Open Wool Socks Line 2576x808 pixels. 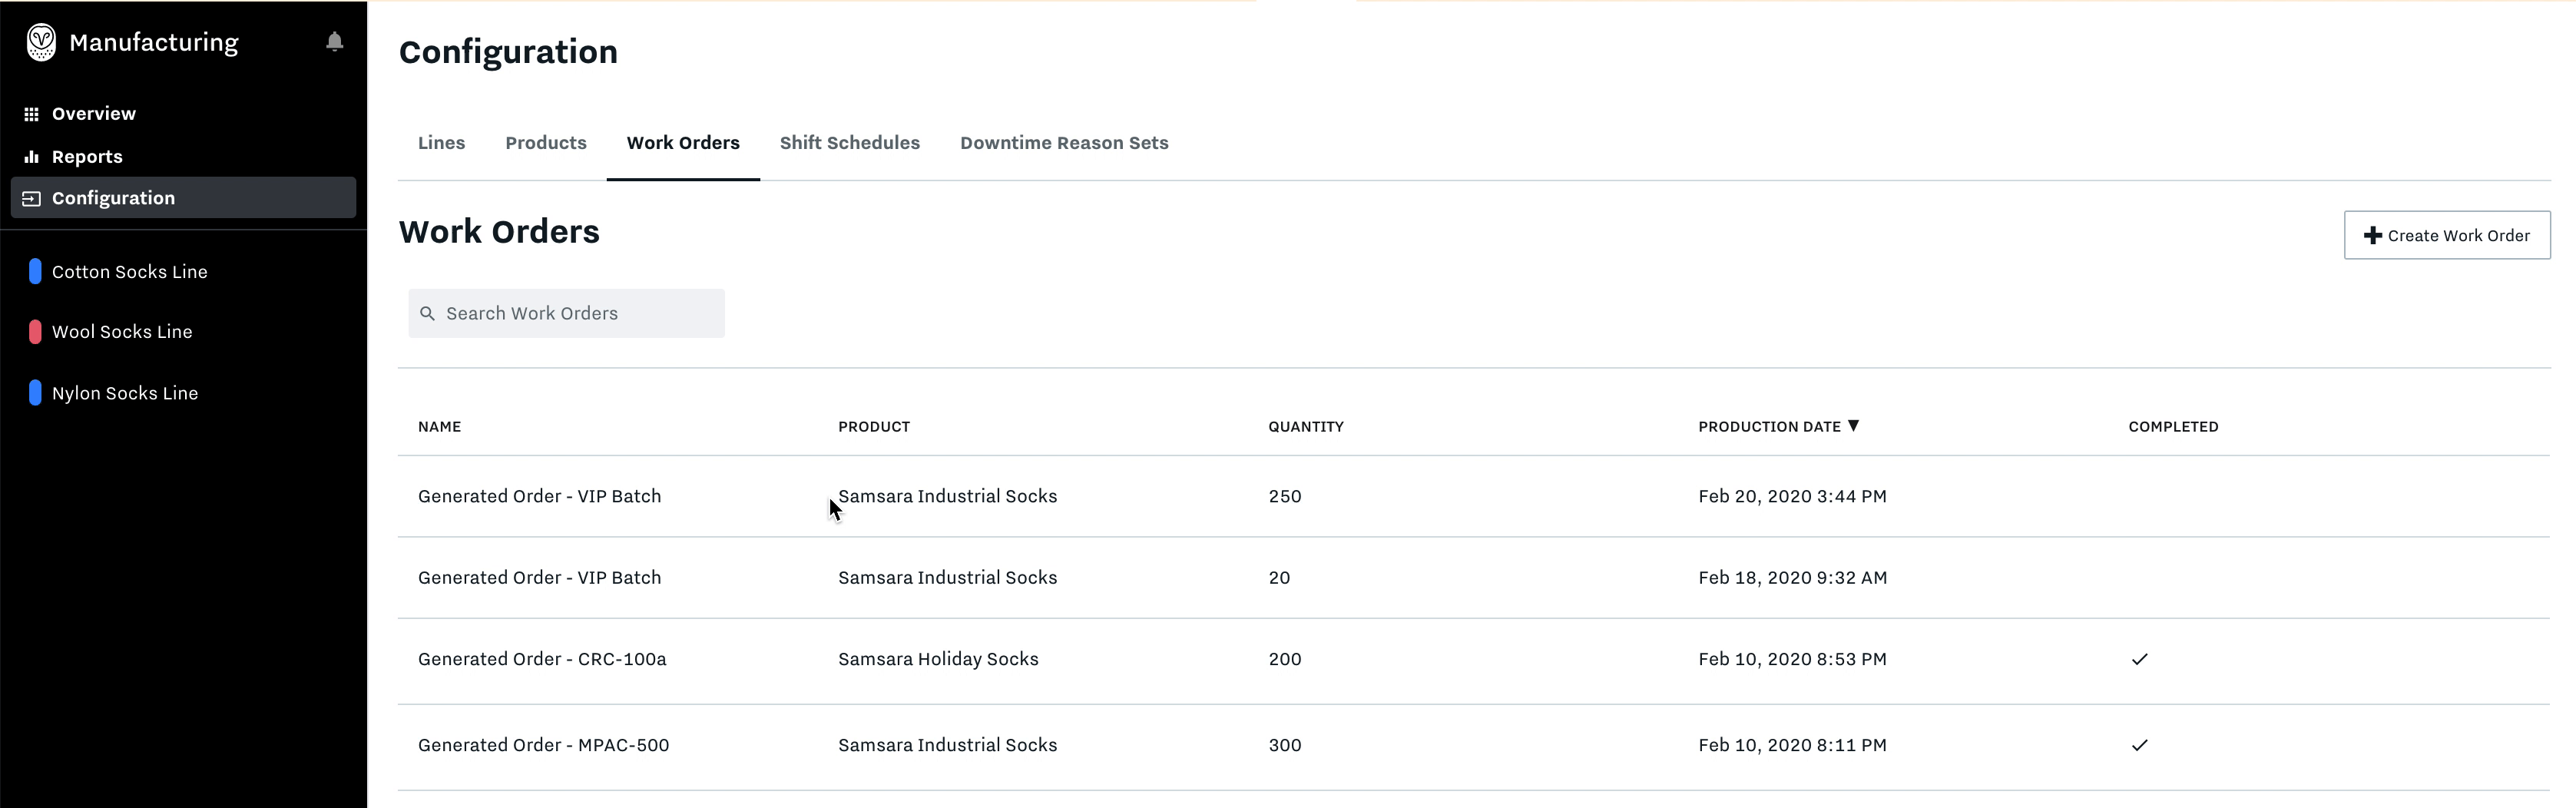click(x=122, y=332)
